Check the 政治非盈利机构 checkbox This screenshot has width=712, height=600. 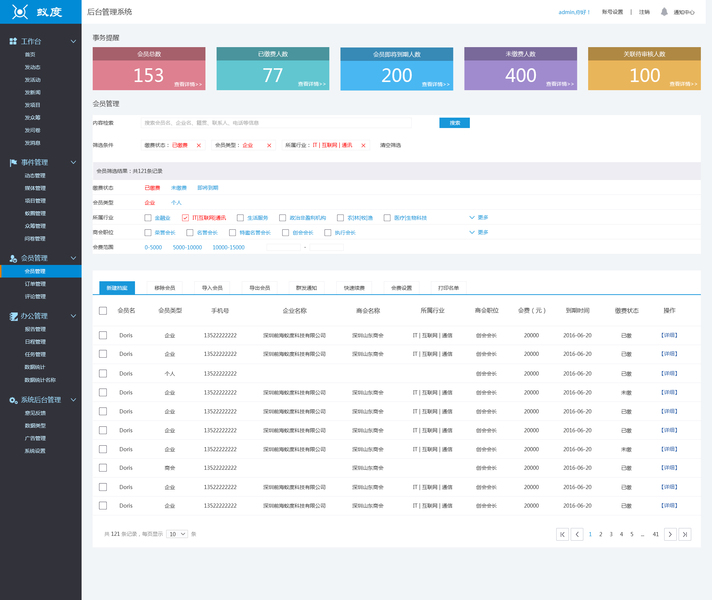point(282,218)
